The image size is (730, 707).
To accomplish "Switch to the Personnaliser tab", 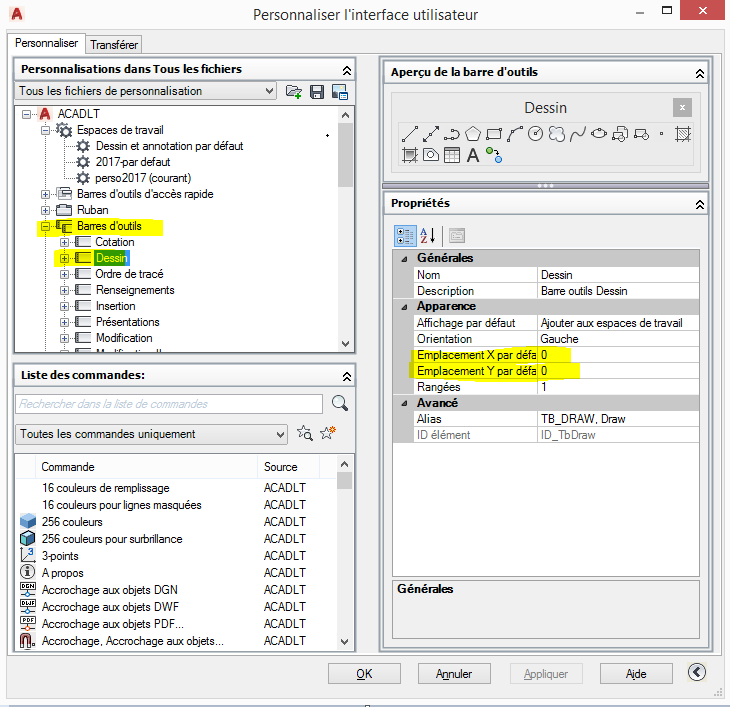I will click(x=47, y=43).
